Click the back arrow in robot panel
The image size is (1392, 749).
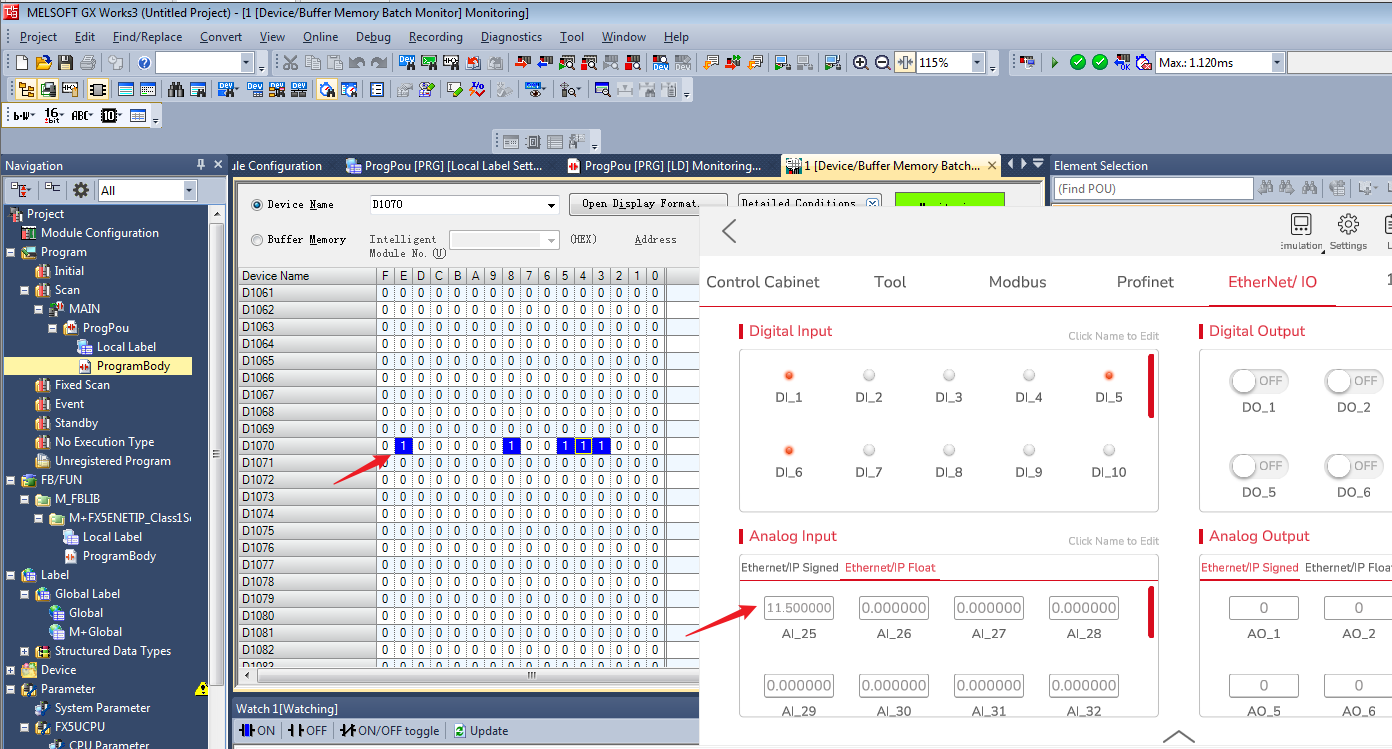[729, 231]
